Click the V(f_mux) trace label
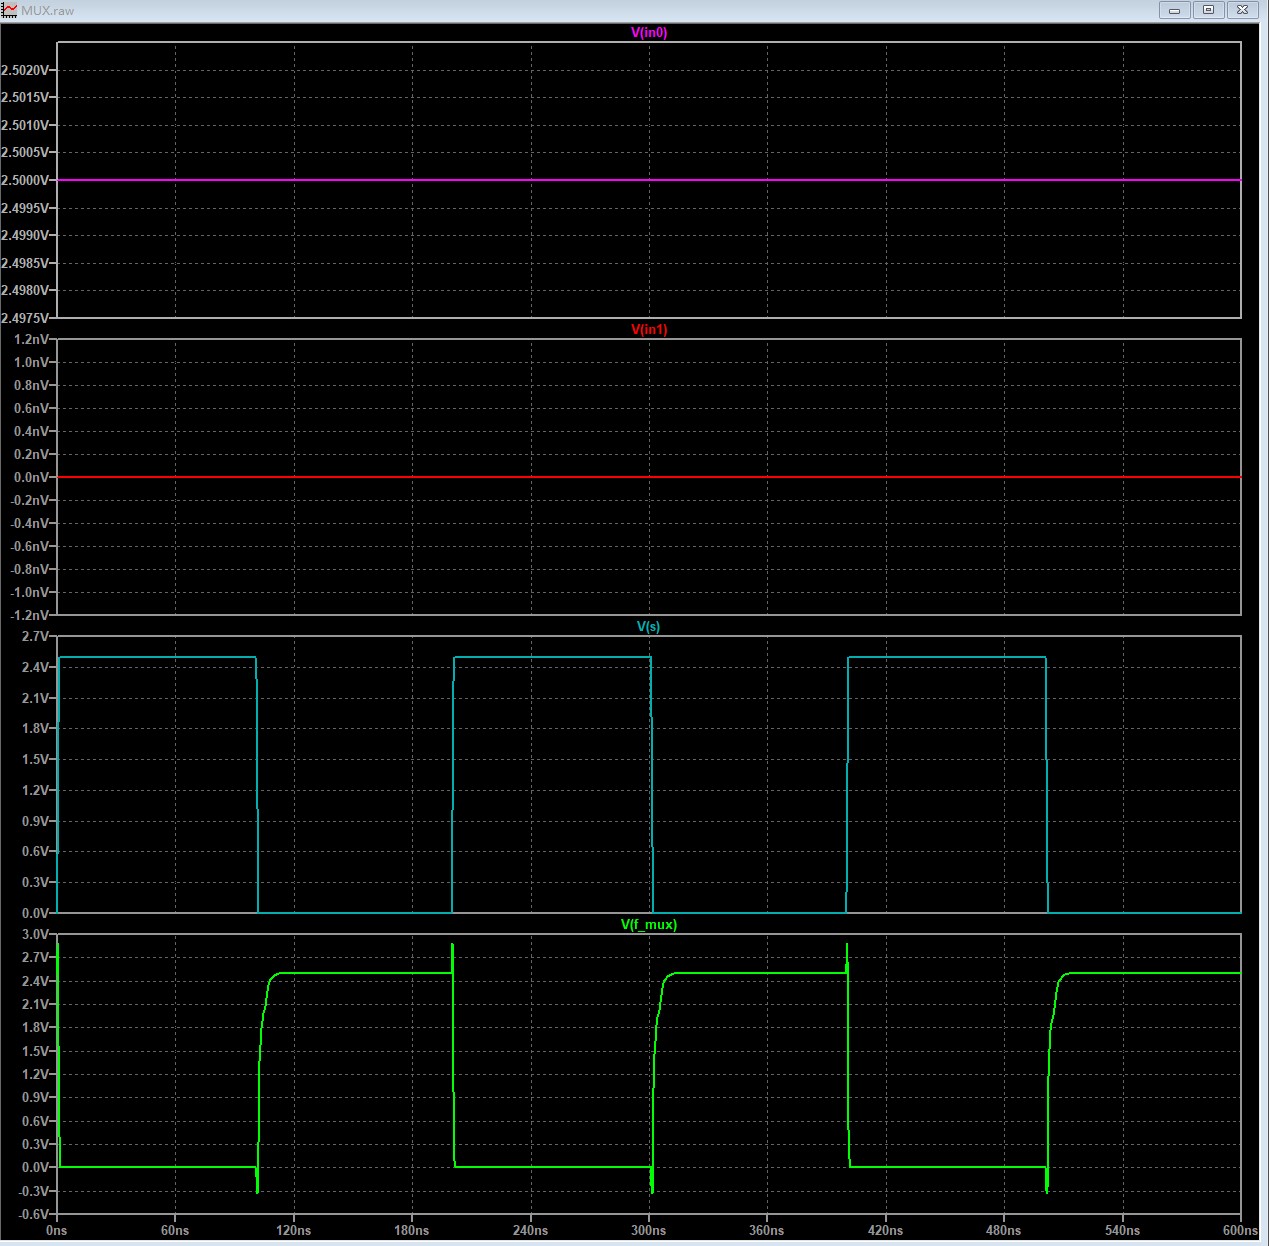Image resolution: width=1269 pixels, height=1246 pixels. tap(648, 924)
